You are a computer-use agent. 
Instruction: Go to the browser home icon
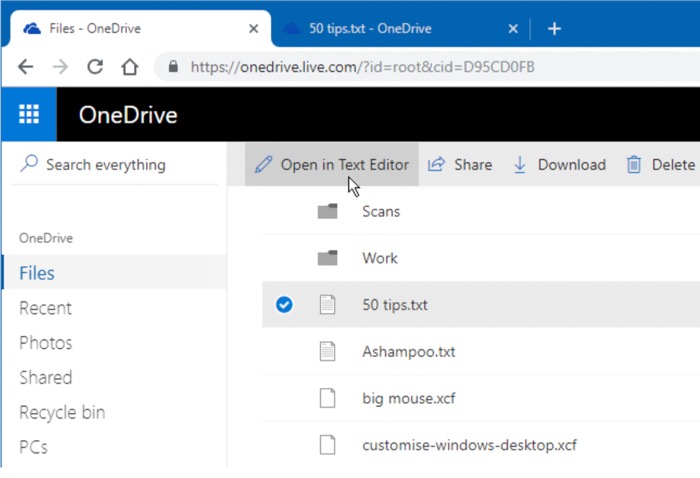click(x=130, y=67)
